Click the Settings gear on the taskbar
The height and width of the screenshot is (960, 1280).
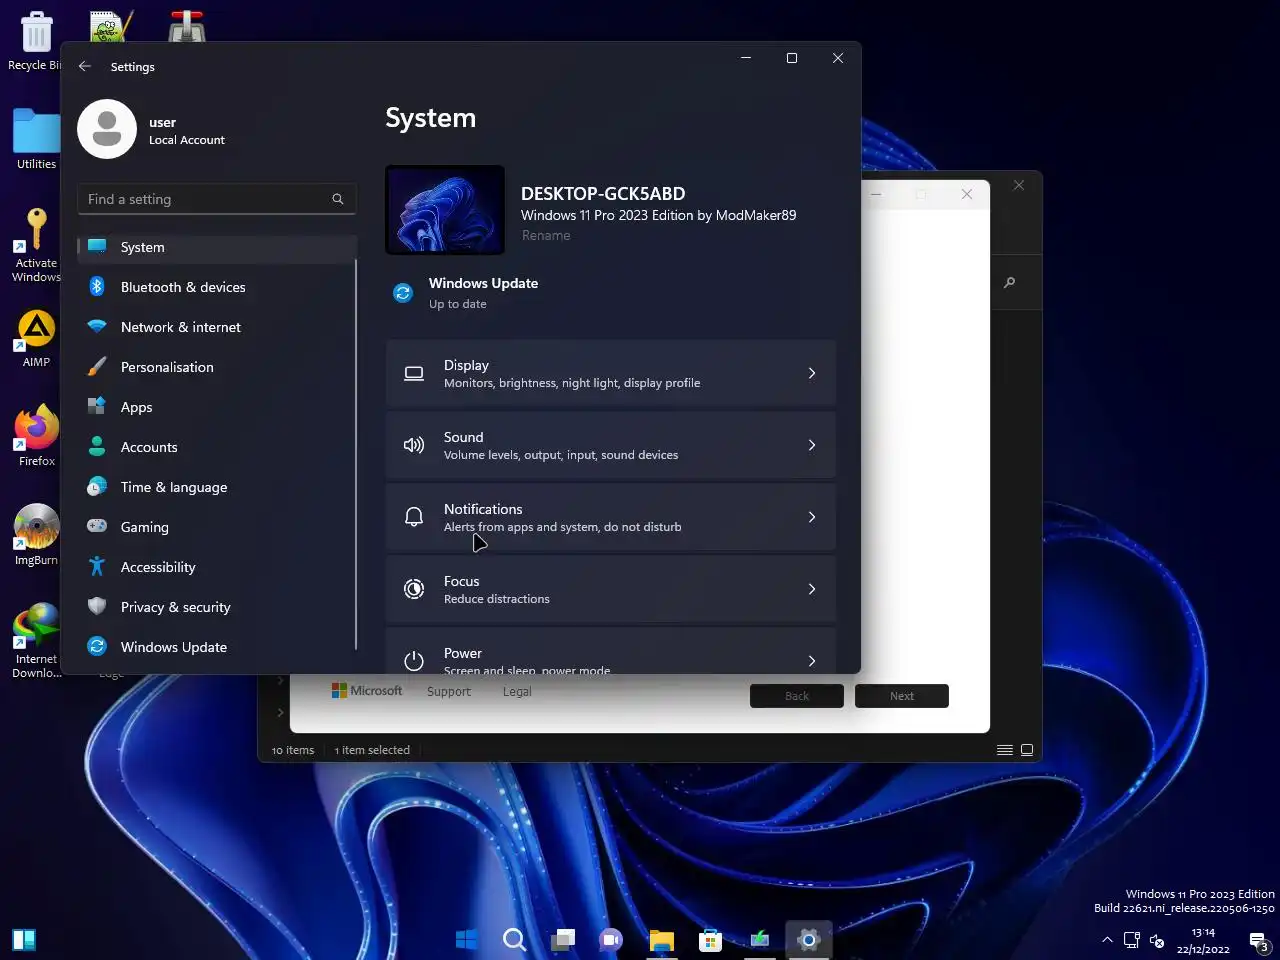pos(808,940)
